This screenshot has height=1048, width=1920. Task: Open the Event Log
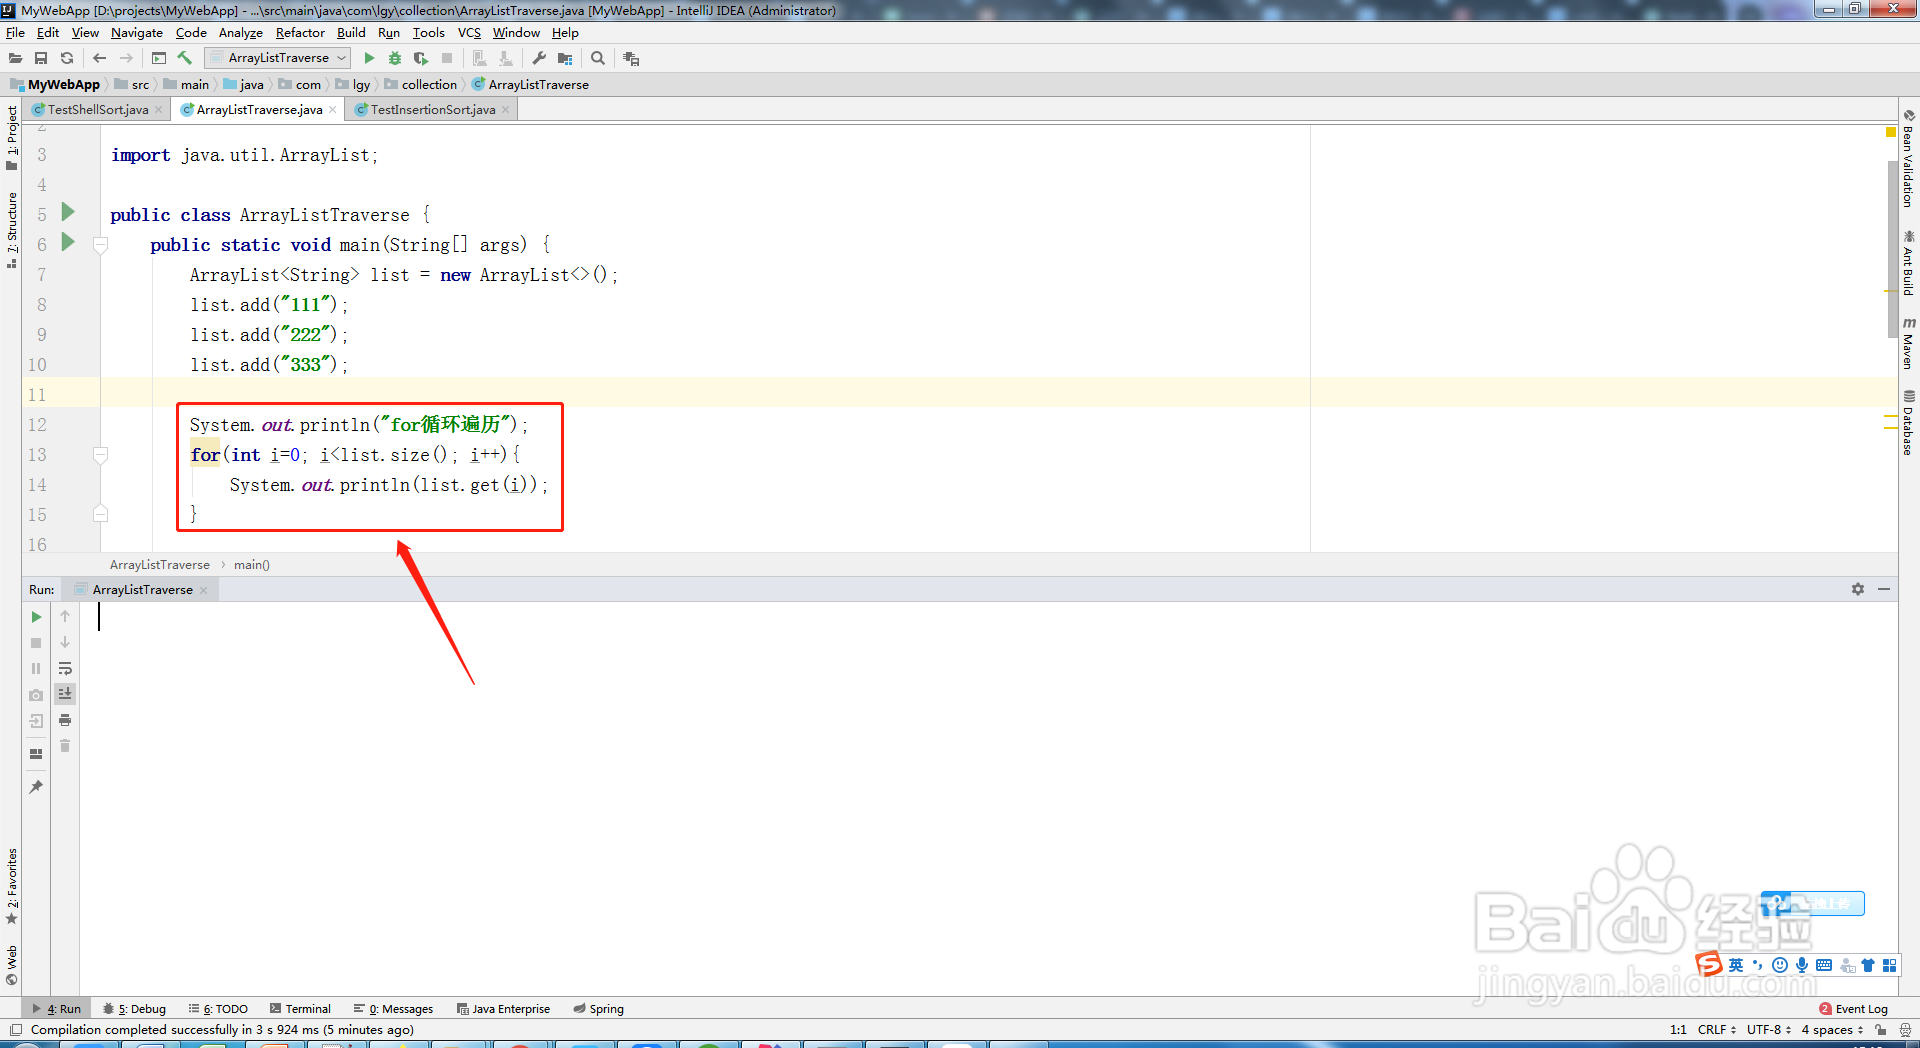[1854, 1009]
